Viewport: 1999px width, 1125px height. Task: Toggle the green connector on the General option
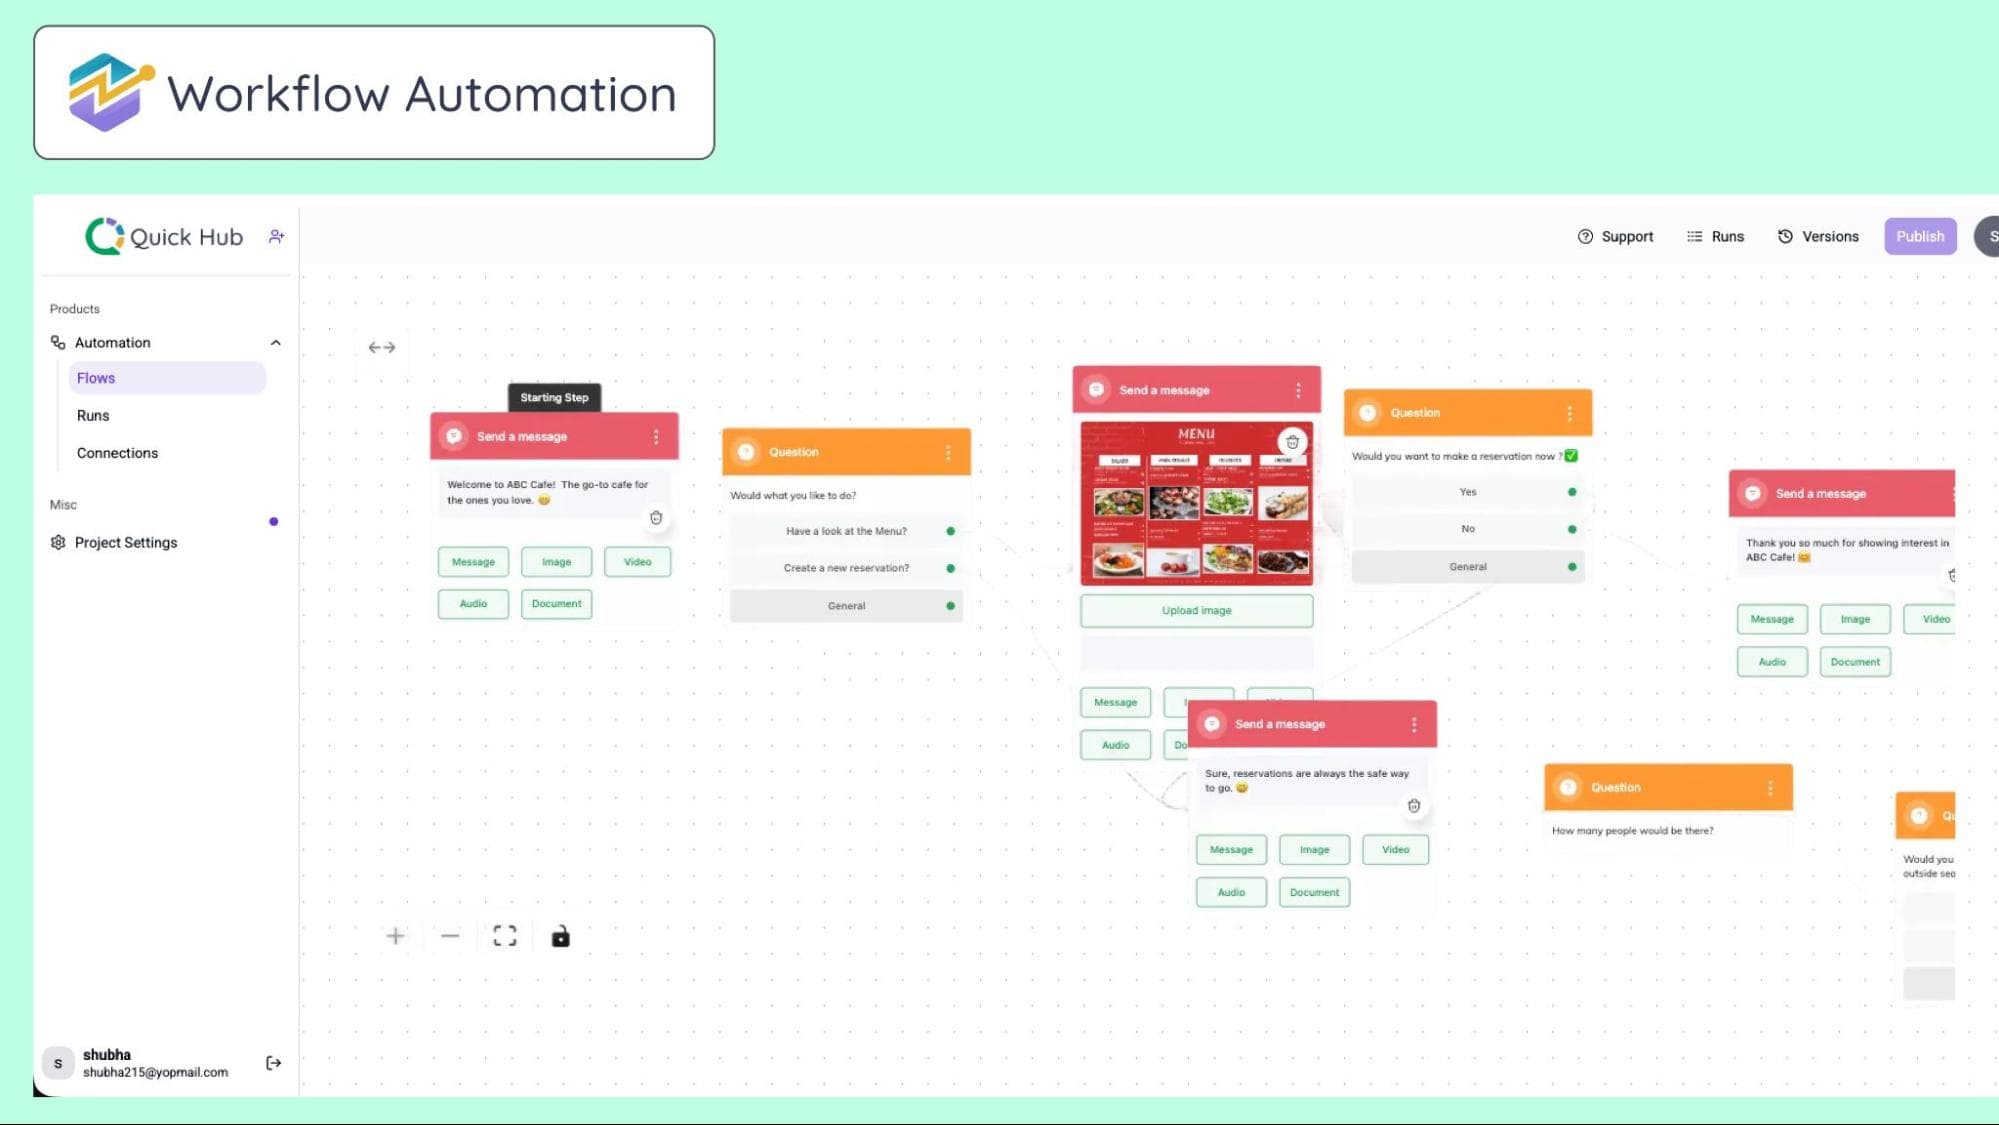pos(1572,566)
